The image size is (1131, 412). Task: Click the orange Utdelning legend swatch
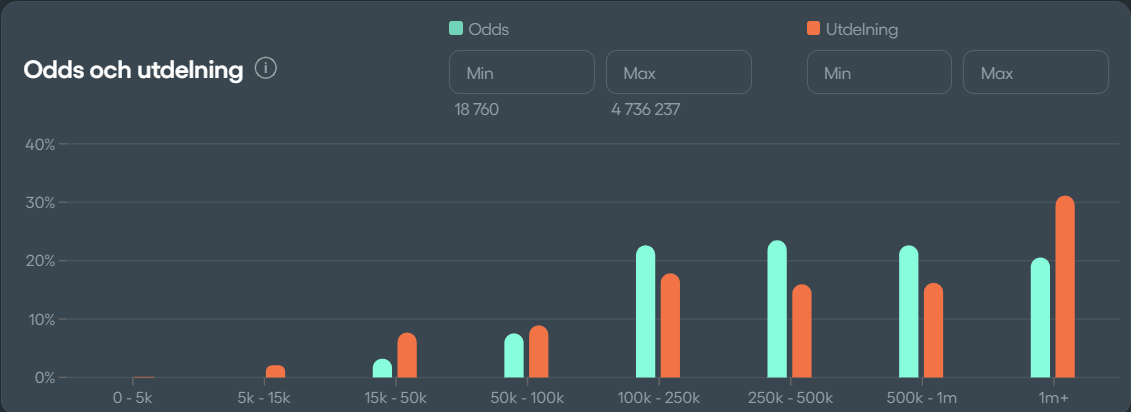pos(813,29)
